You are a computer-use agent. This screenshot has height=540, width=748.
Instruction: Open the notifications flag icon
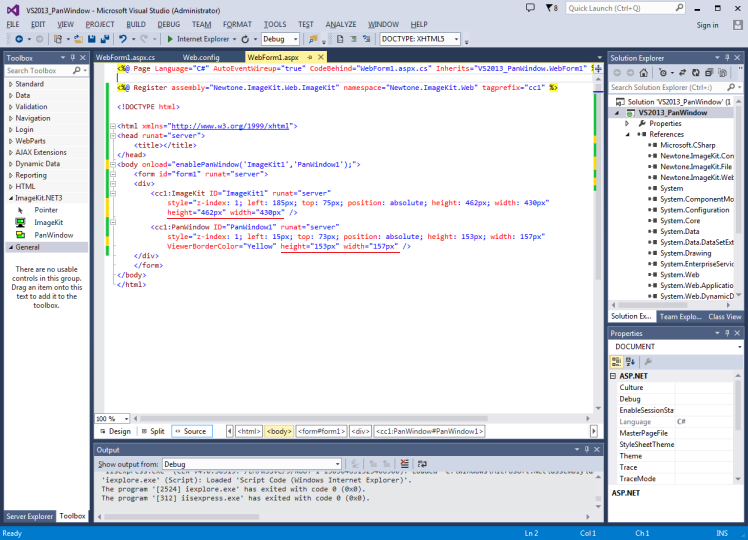[x=551, y=8]
